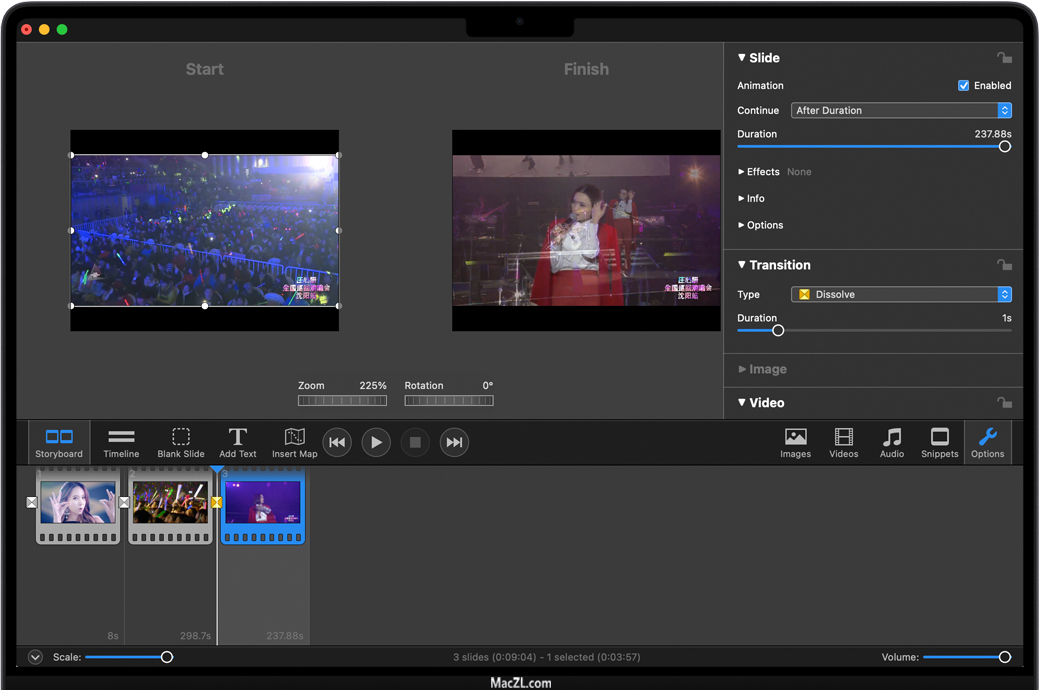Click the Options tab in toolbar
The image size is (1040, 690).
pyautogui.click(x=987, y=442)
